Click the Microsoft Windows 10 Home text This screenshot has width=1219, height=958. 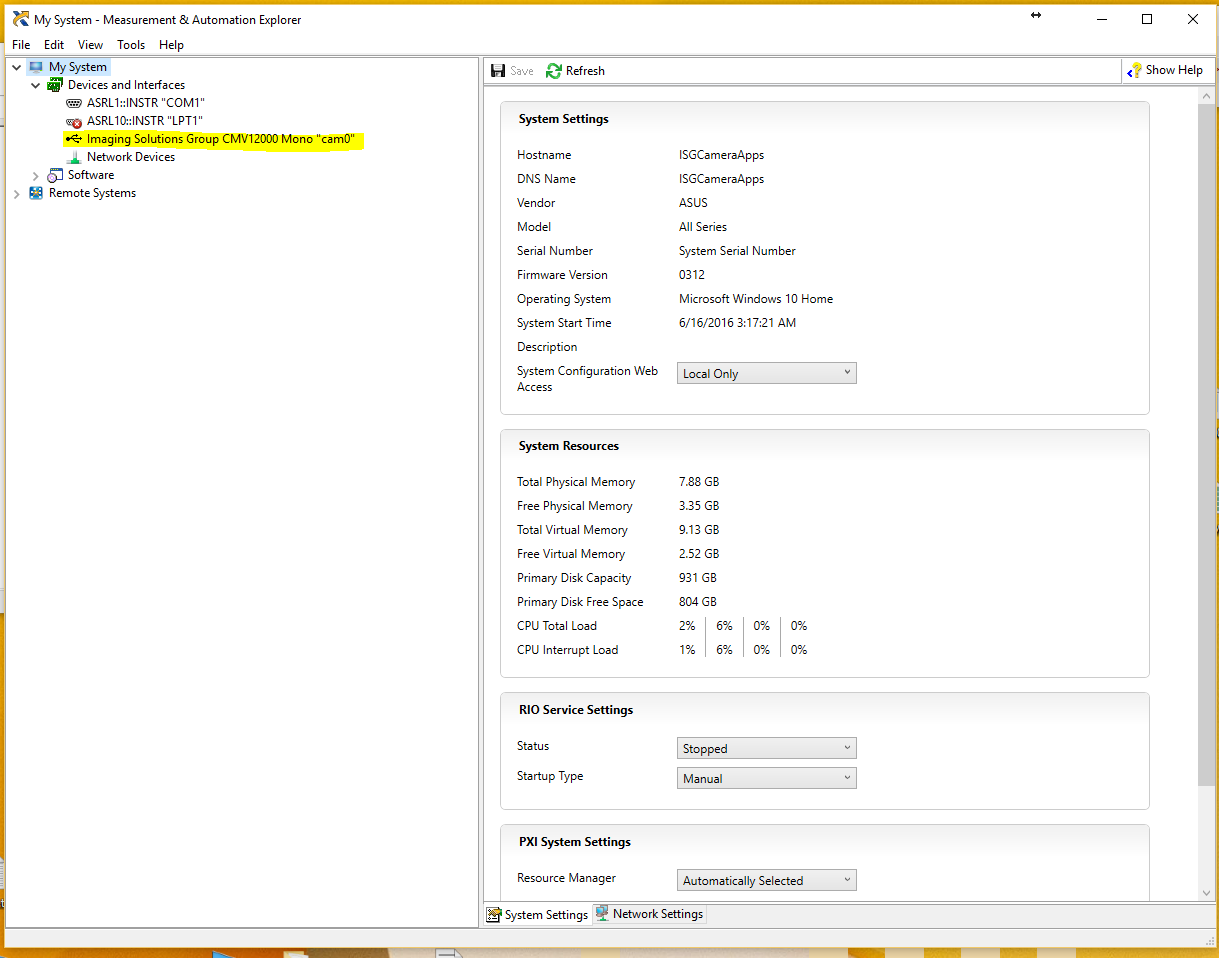coord(756,299)
